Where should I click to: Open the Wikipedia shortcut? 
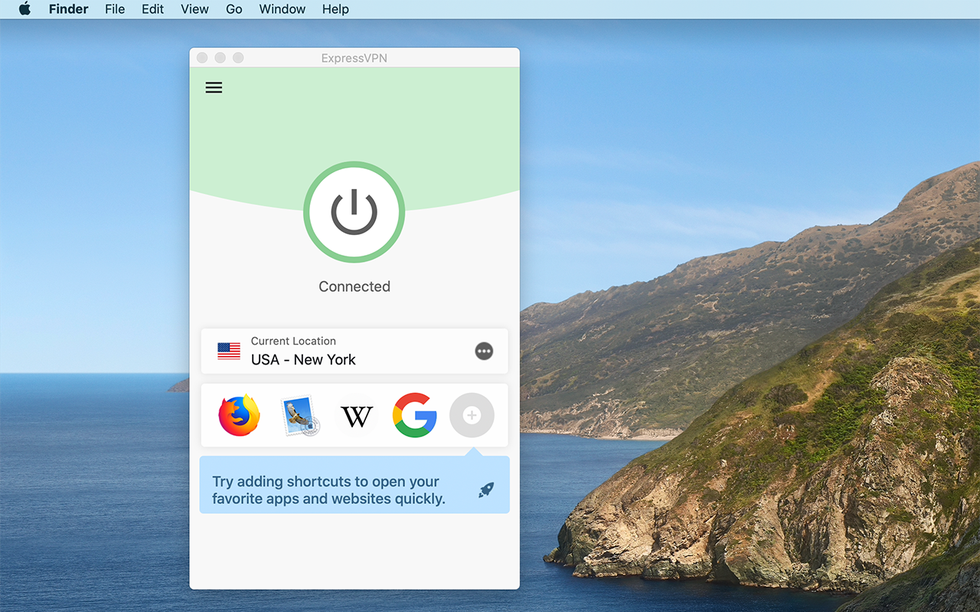[356, 415]
